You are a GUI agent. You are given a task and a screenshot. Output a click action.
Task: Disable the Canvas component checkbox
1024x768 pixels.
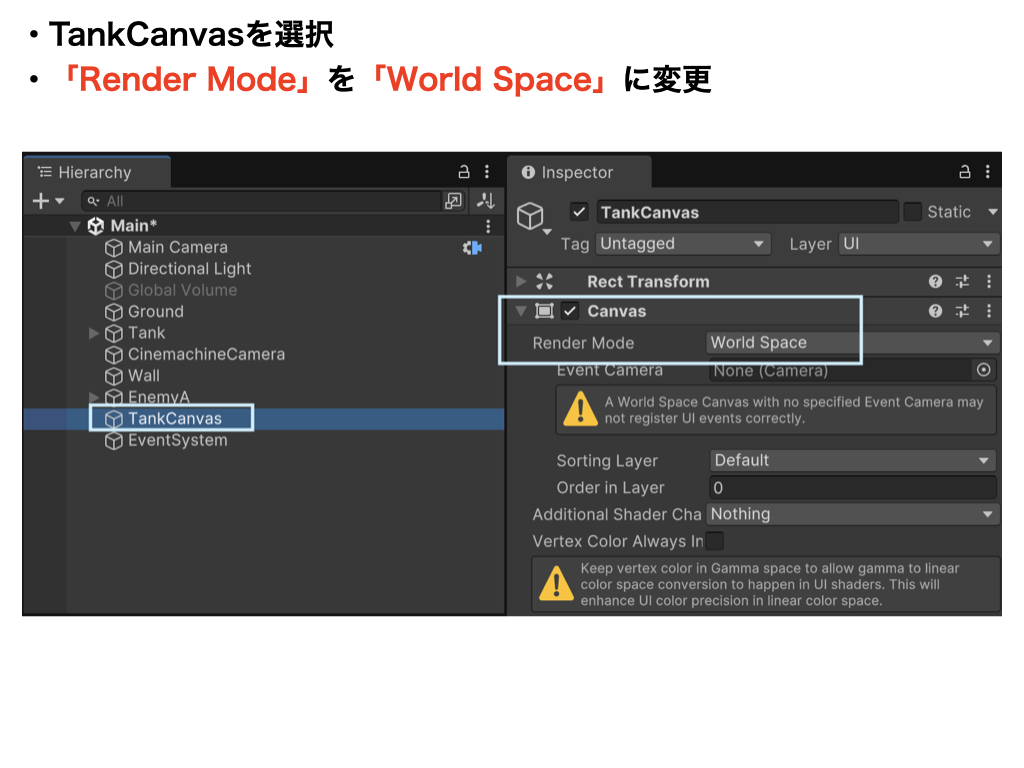(x=570, y=311)
